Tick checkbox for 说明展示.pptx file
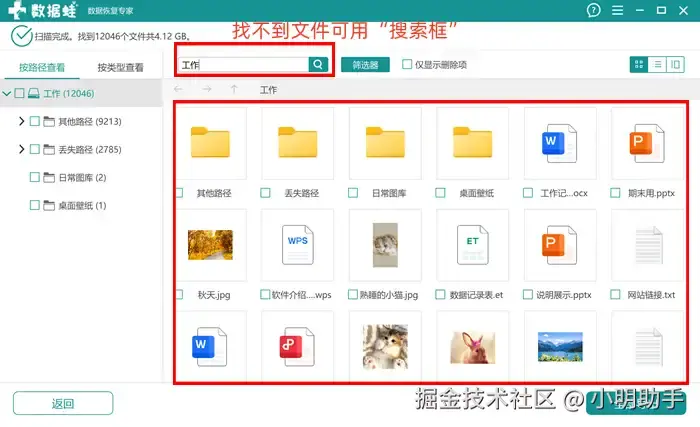 528,295
